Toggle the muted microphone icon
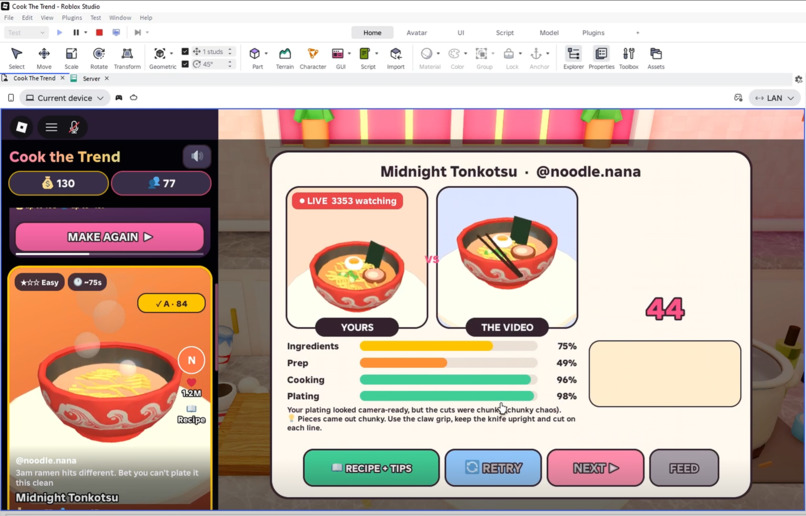The width and height of the screenshot is (806, 516). [x=74, y=127]
